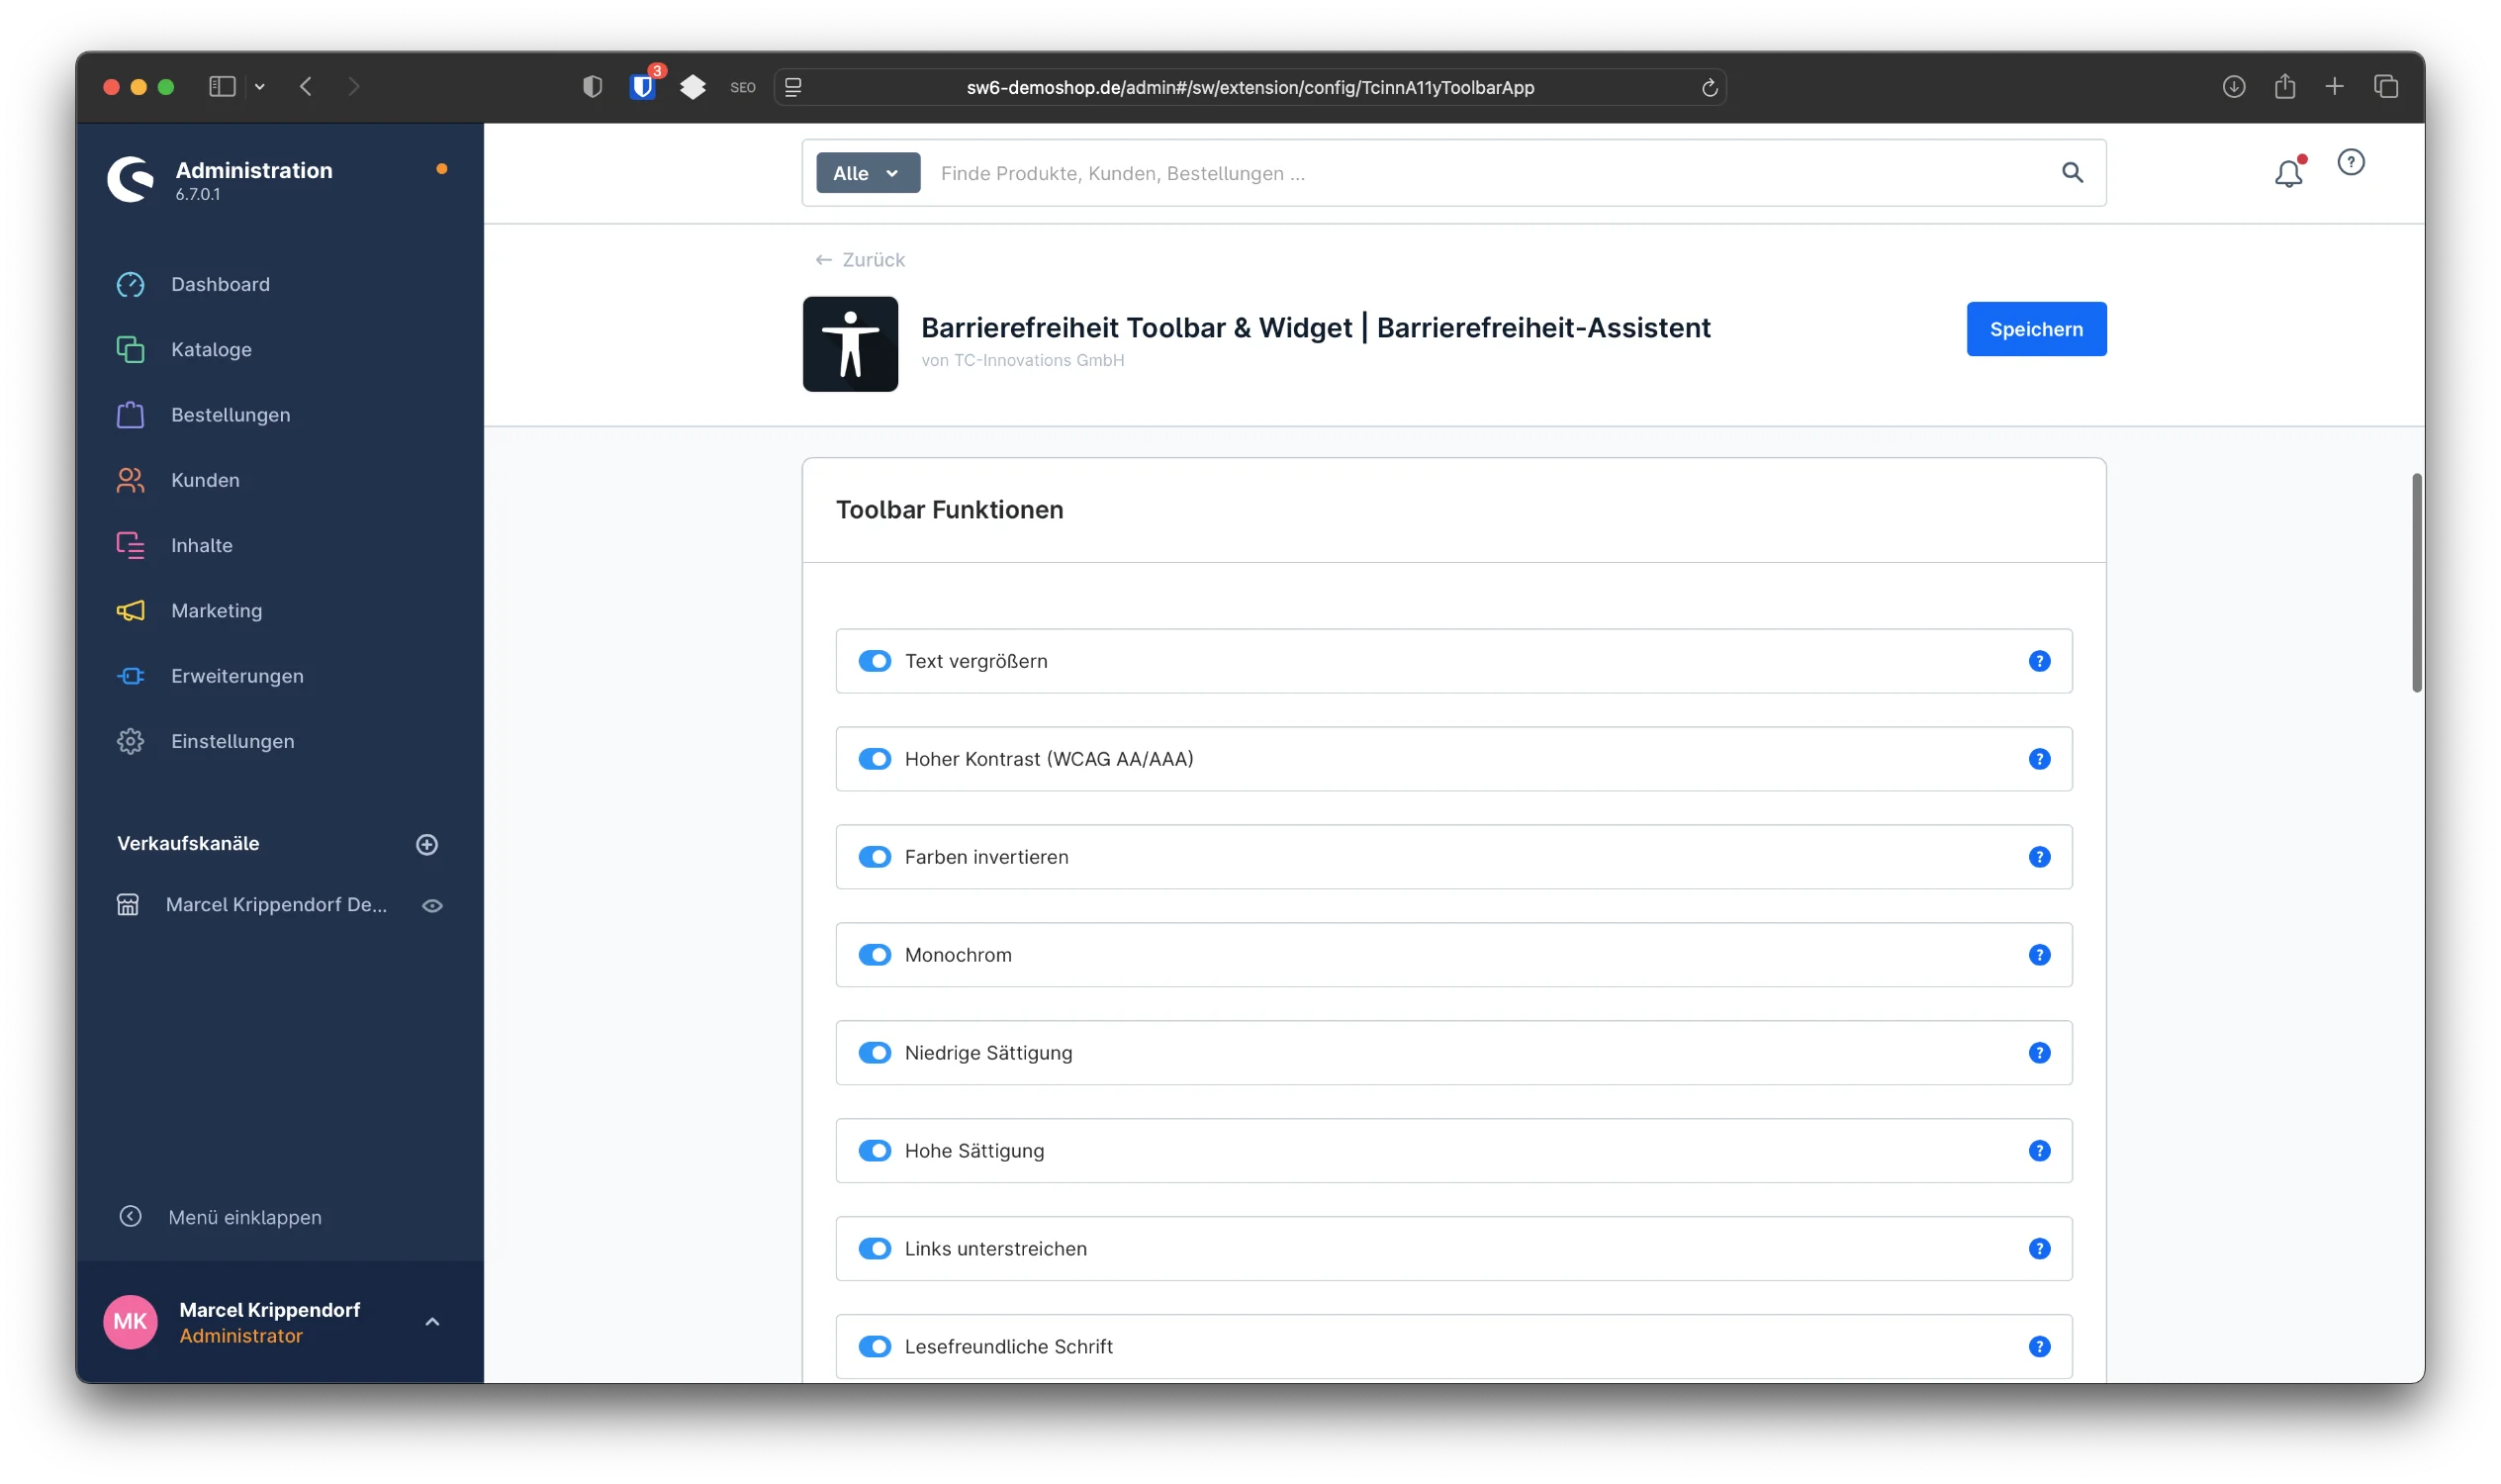This screenshot has height=1484, width=2501.
Task: Open the Inhalte section
Action: tap(202, 545)
